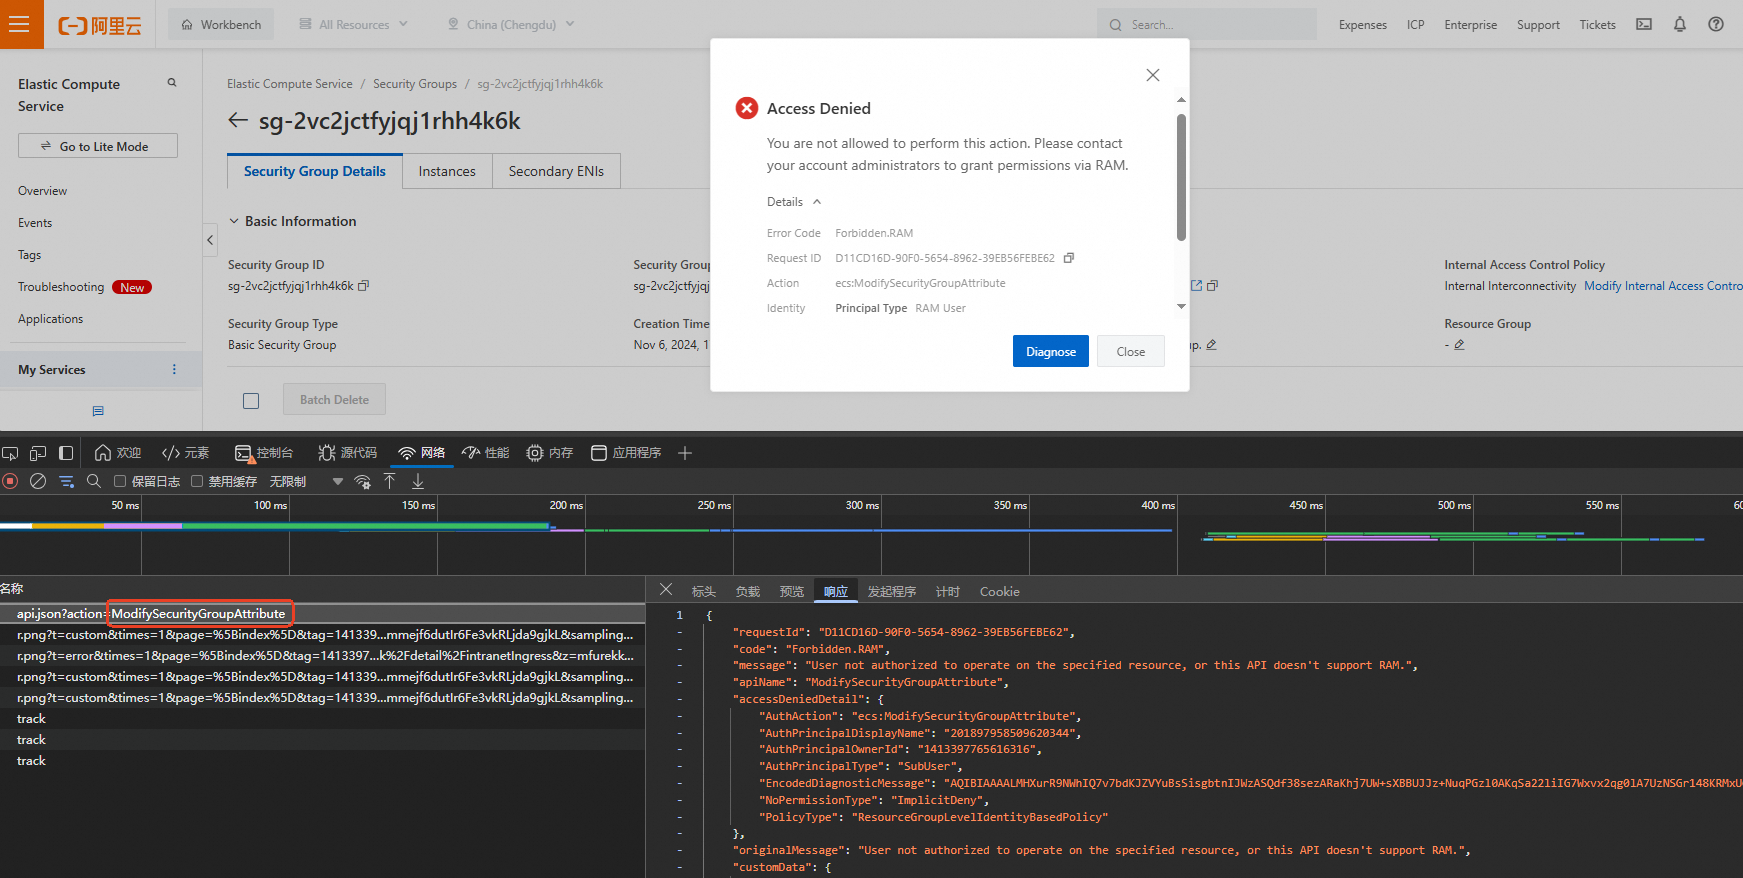The height and width of the screenshot is (878, 1743).
Task: Open the Workbench button
Action: (222, 24)
